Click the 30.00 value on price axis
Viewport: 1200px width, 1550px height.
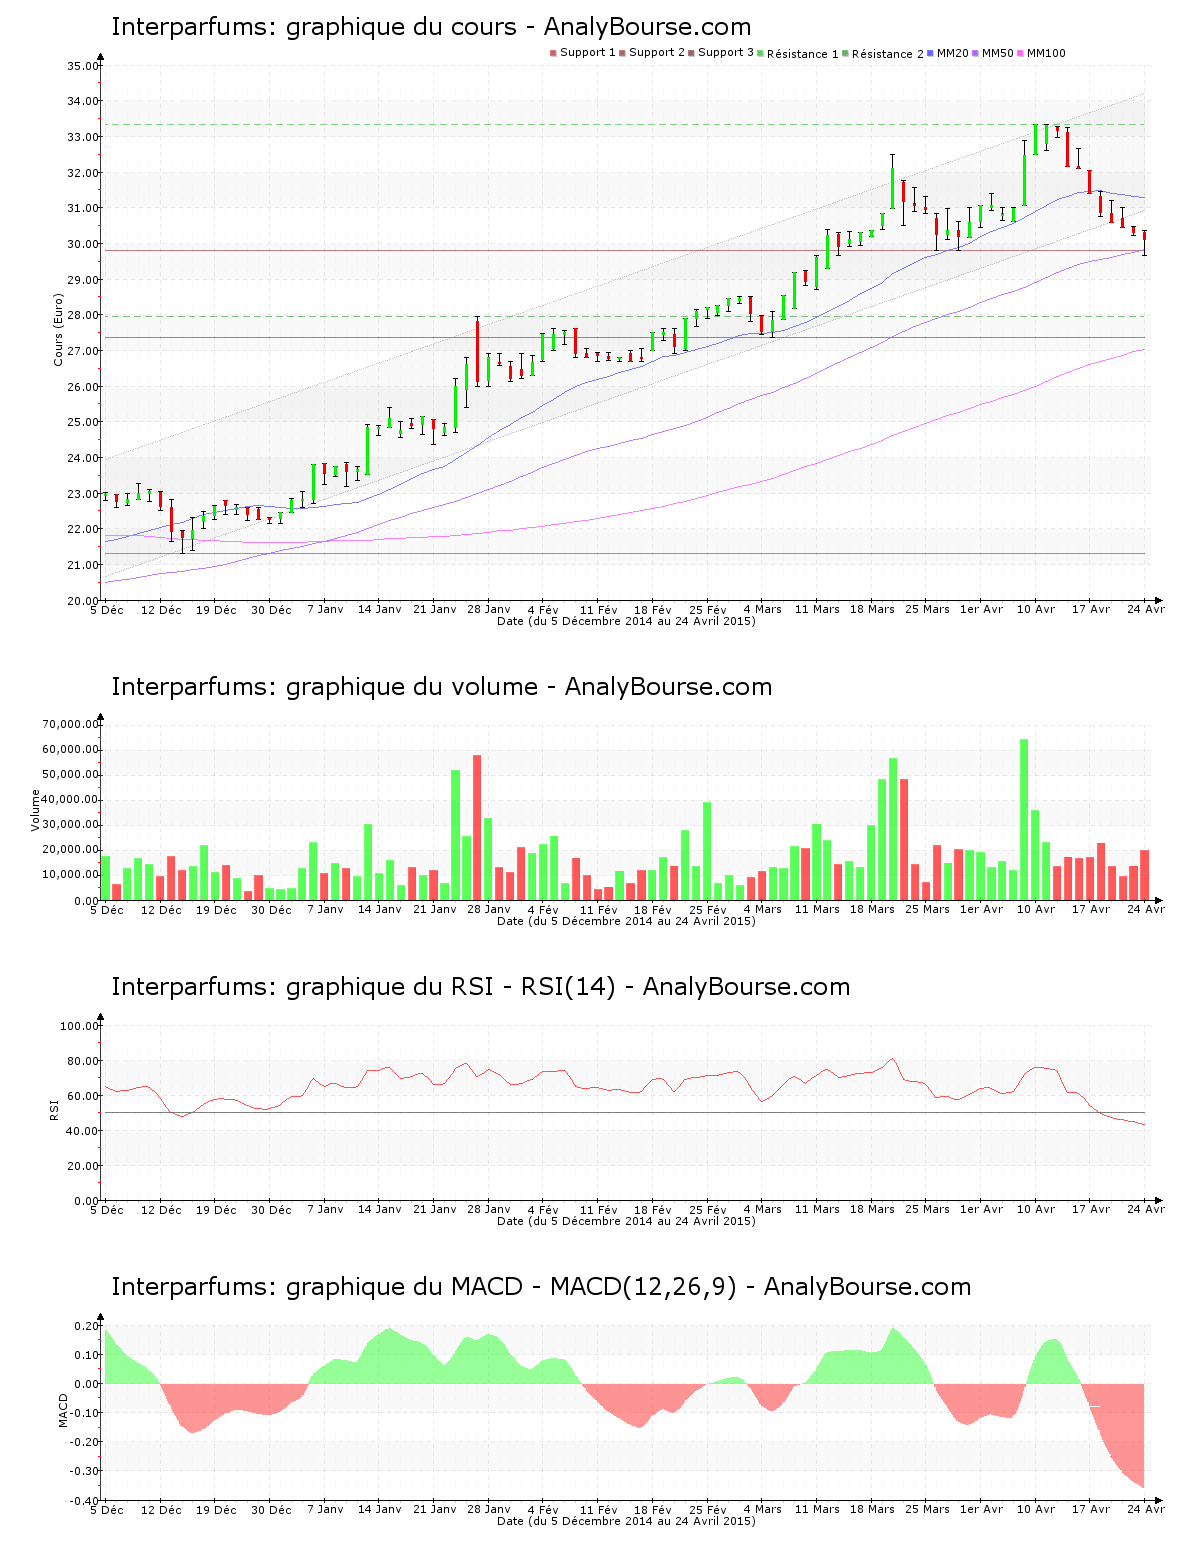(x=83, y=244)
